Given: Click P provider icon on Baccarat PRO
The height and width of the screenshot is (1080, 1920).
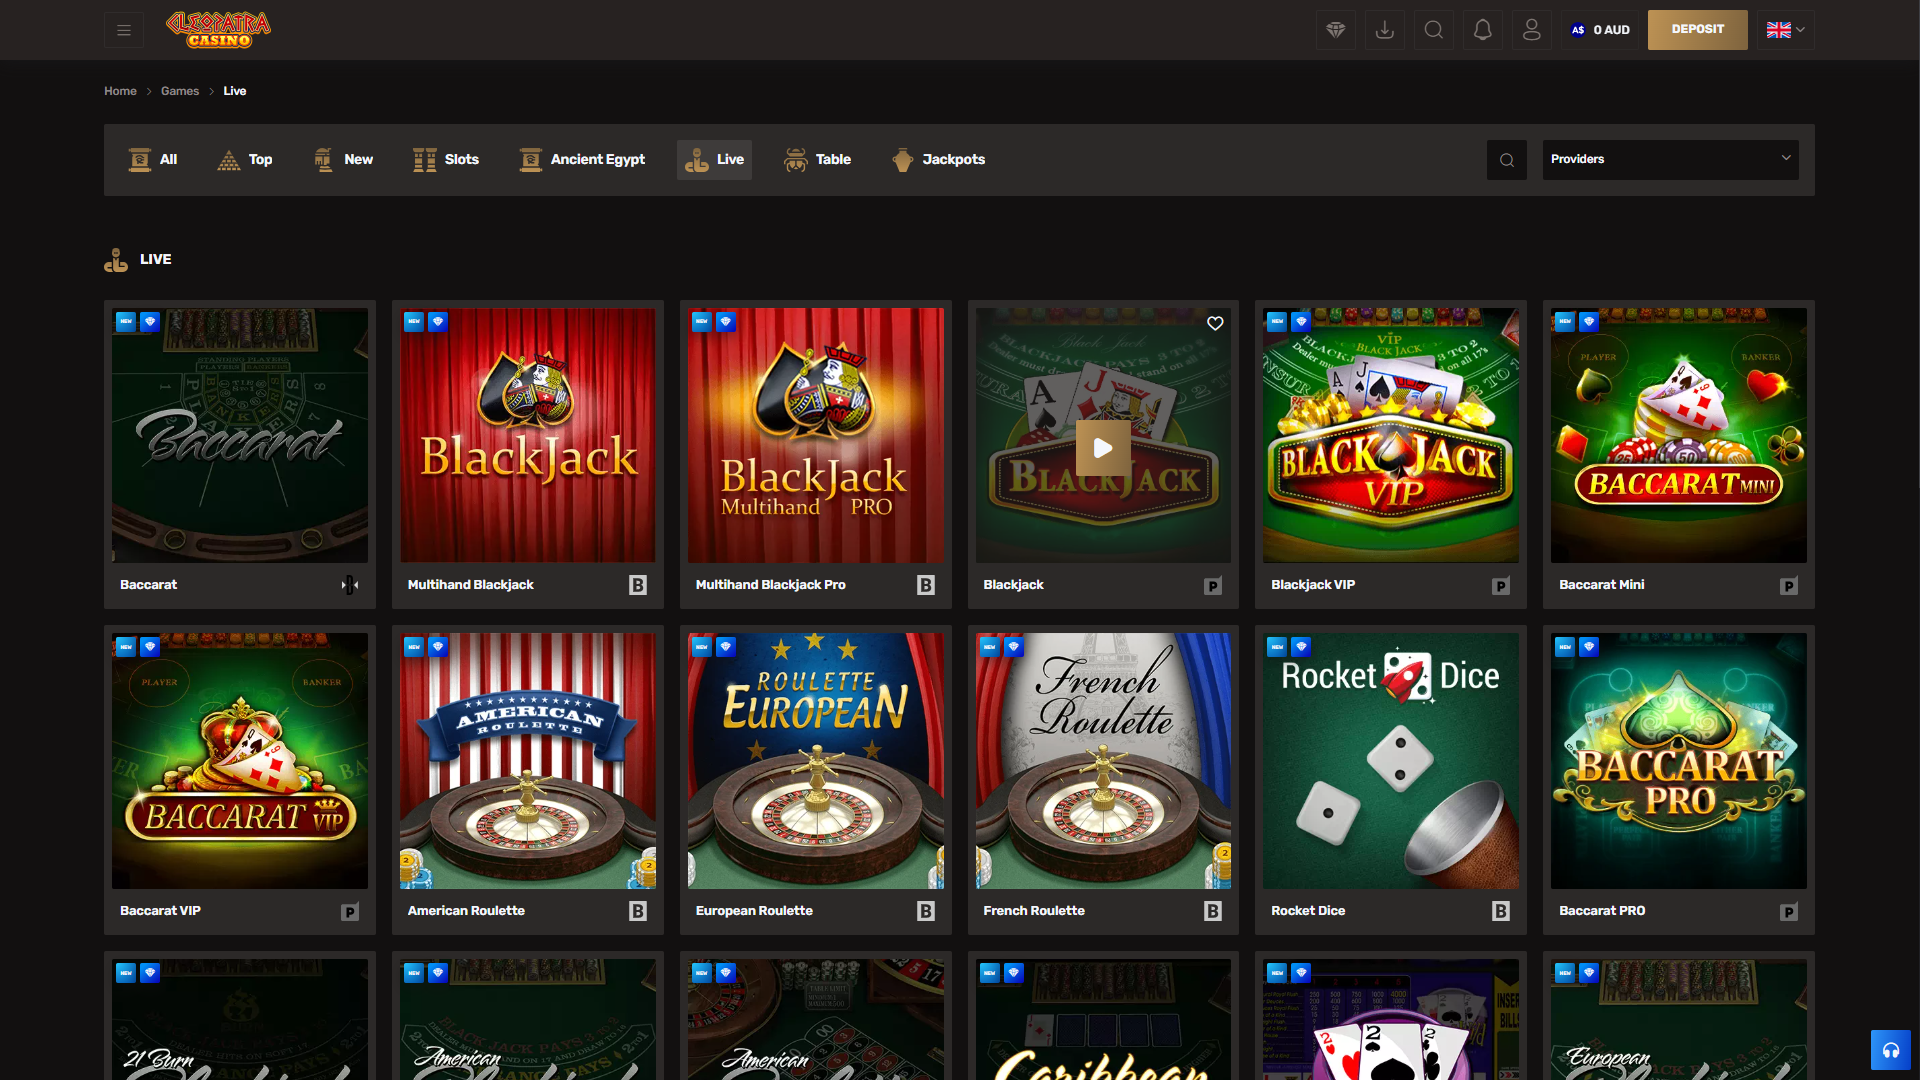Looking at the screenshot, I should [1789, 912].
